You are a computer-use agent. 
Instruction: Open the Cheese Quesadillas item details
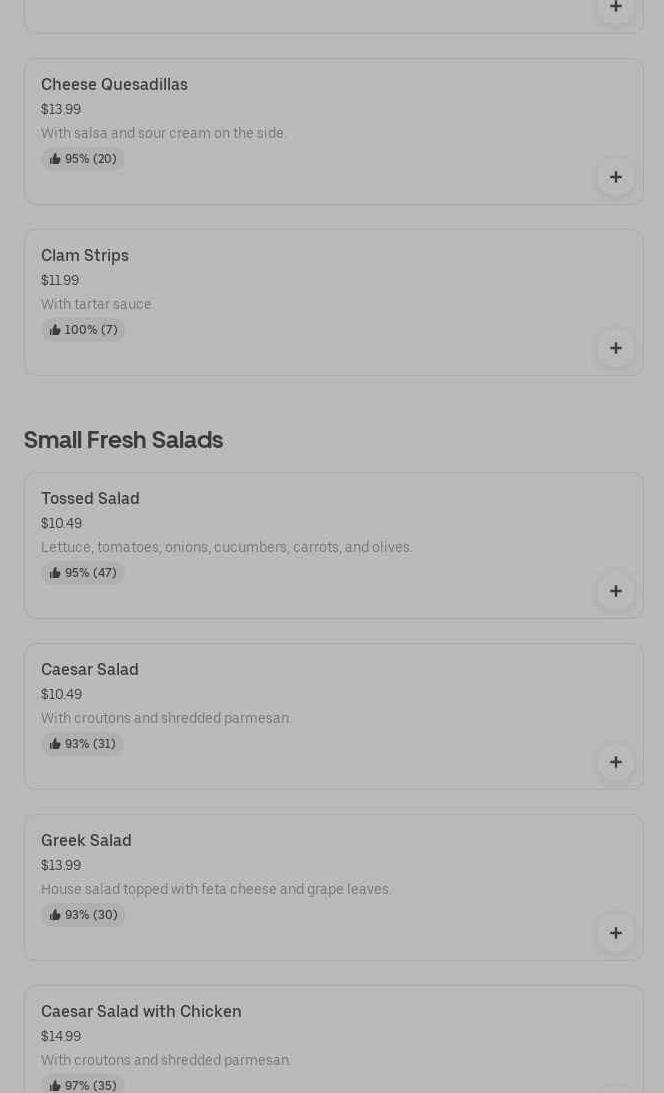[x=114, y=85]
